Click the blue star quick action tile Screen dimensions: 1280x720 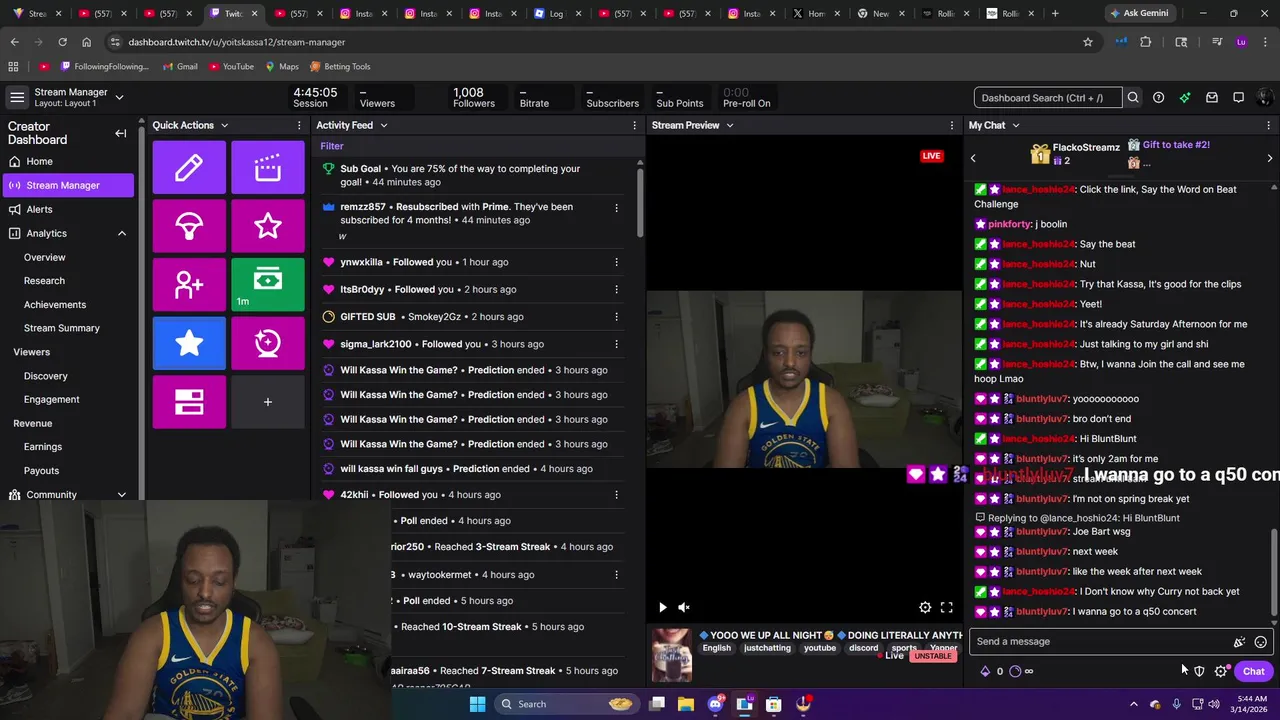pyautogui.click(x=189, y=343)
